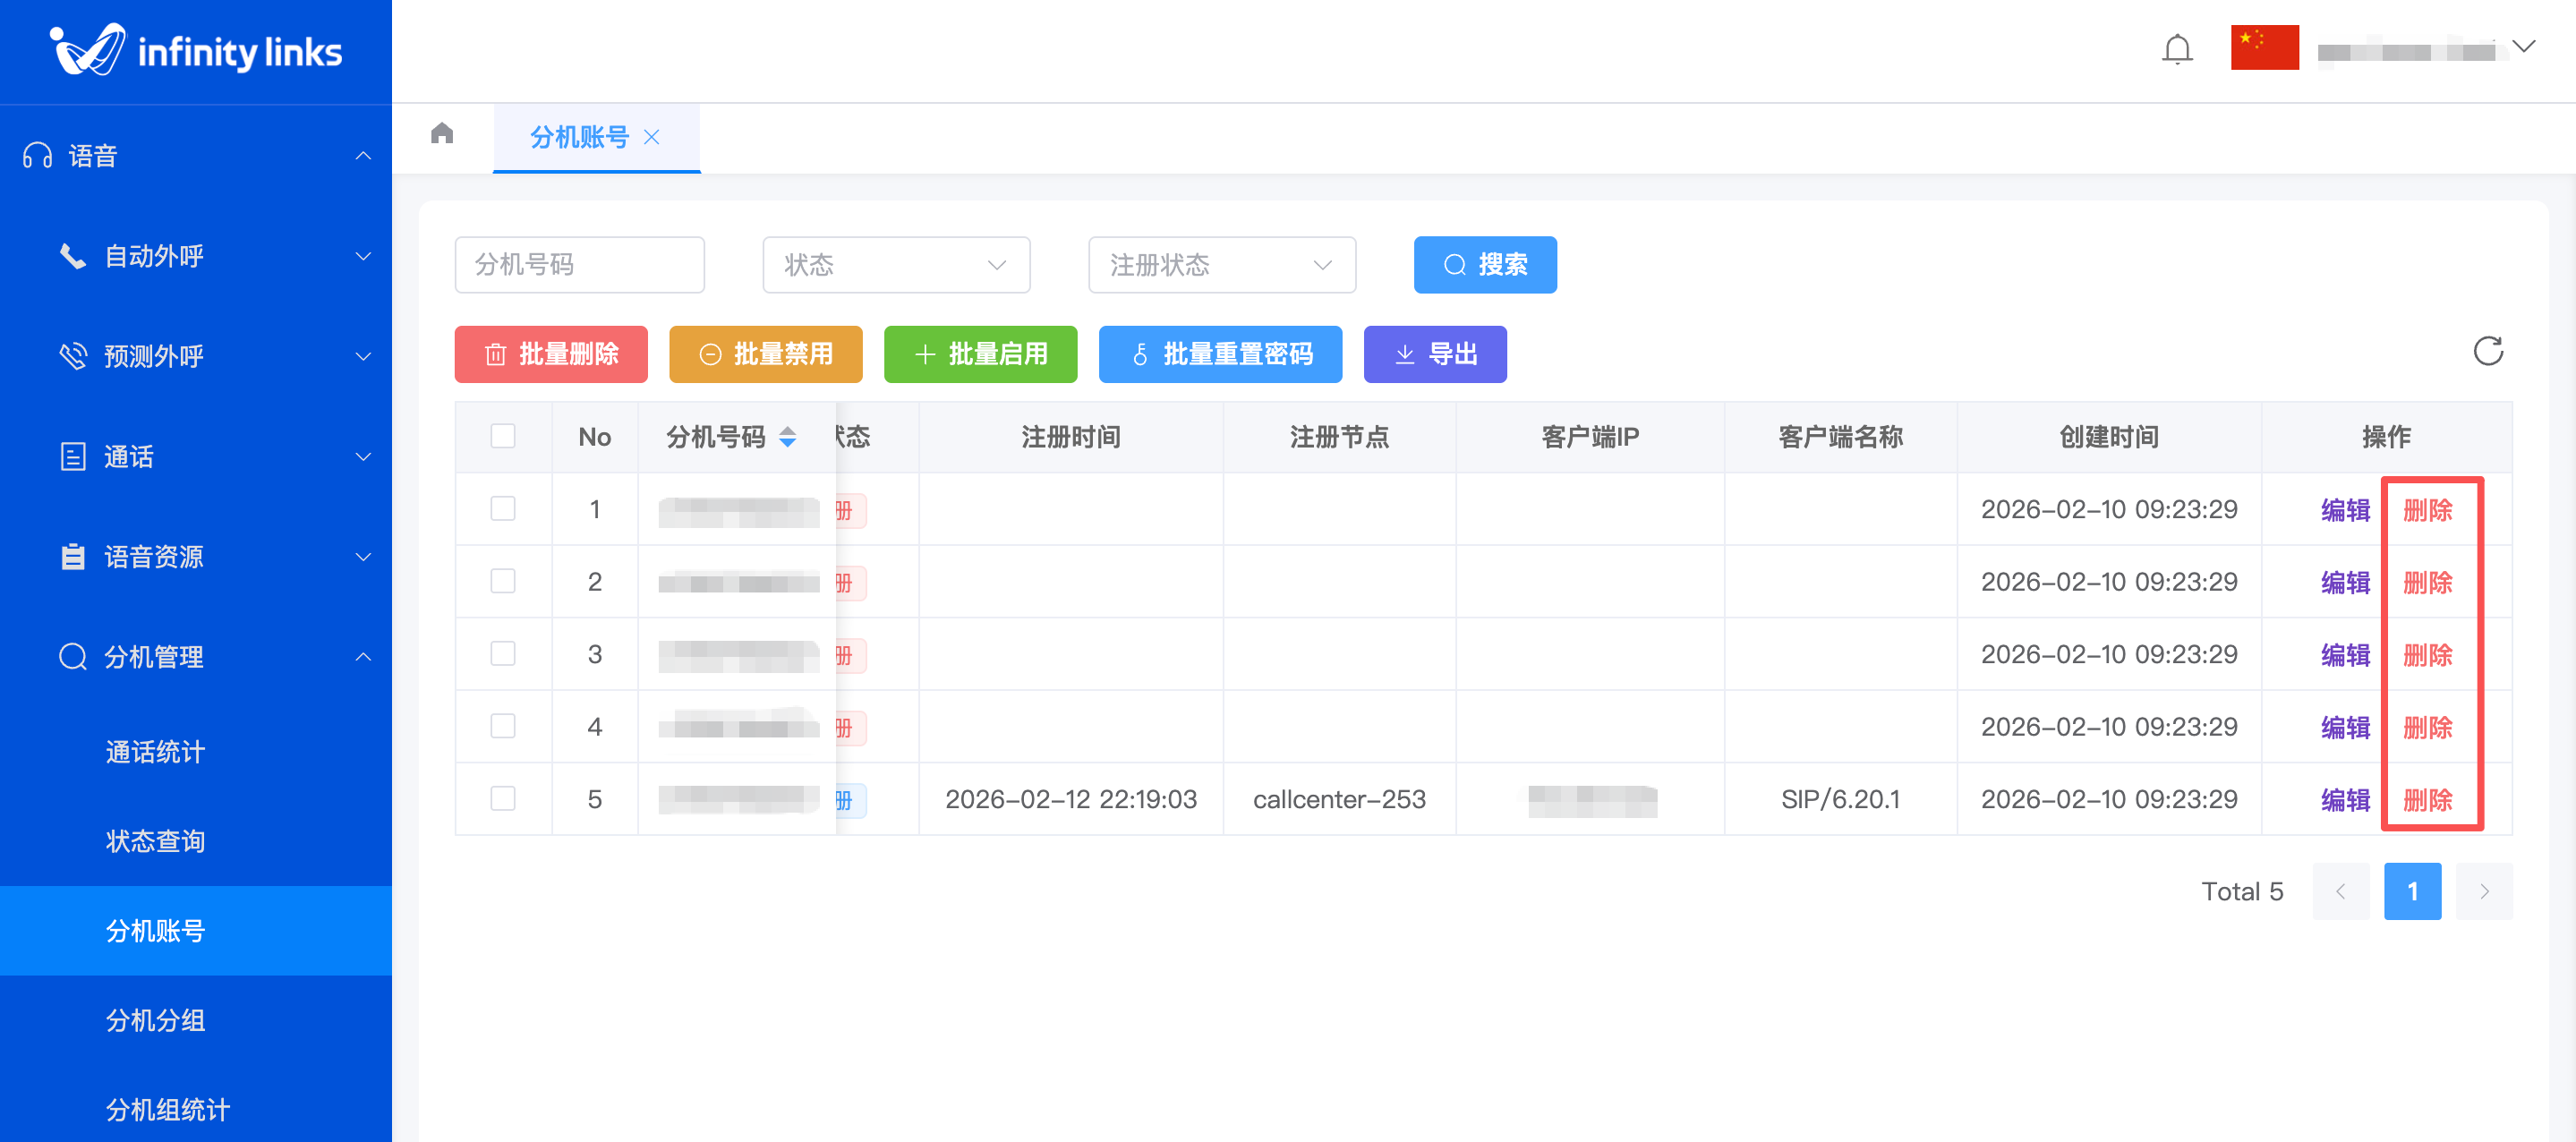Click the refresh table icon
This screenshot has width=2576, height=1142.
tap(2487, 352)
